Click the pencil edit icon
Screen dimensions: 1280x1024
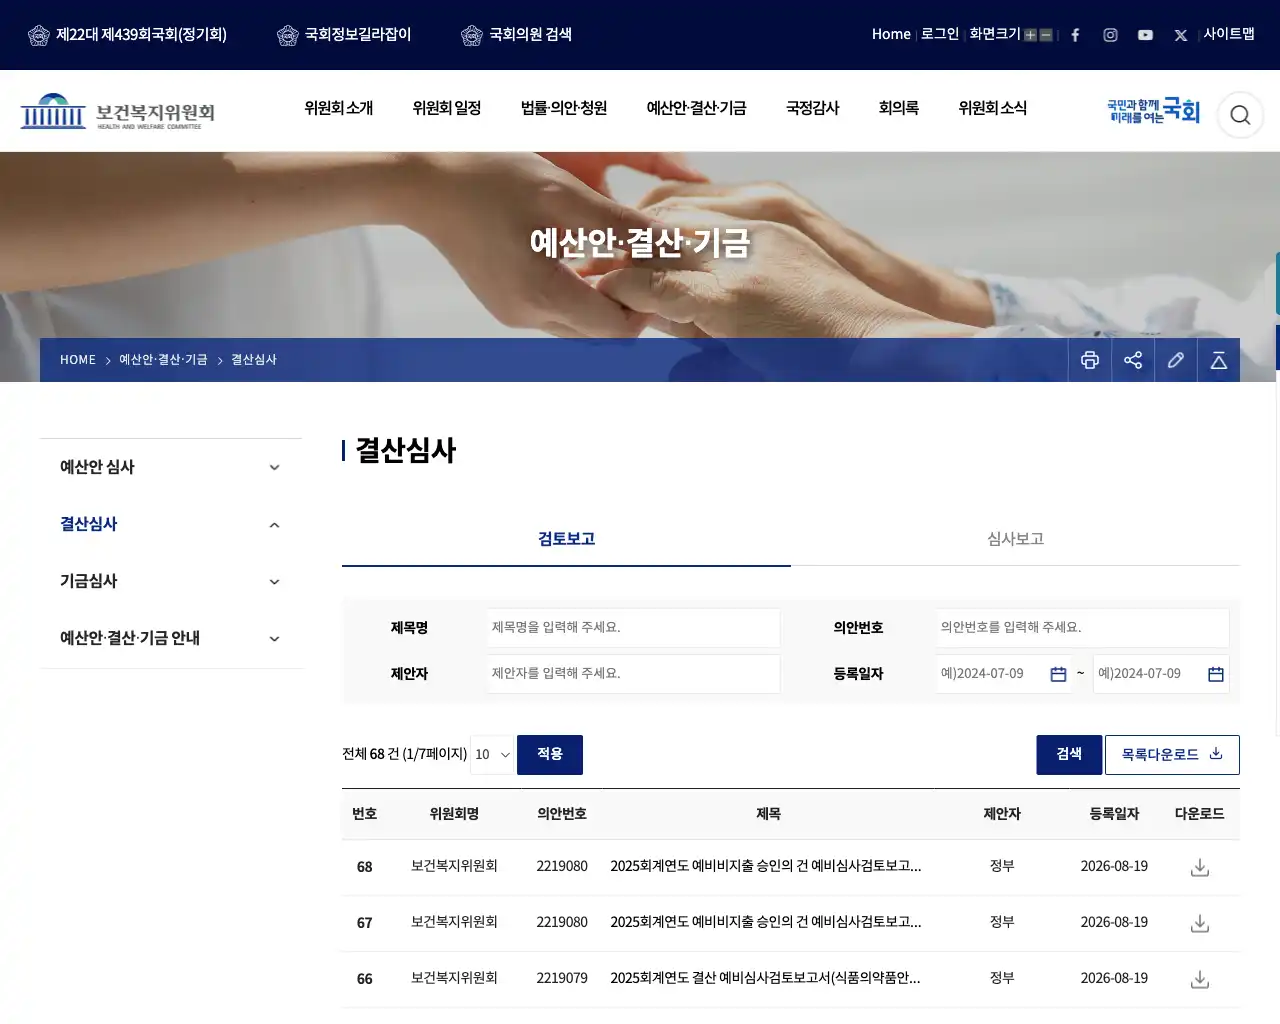point(1176,360)
